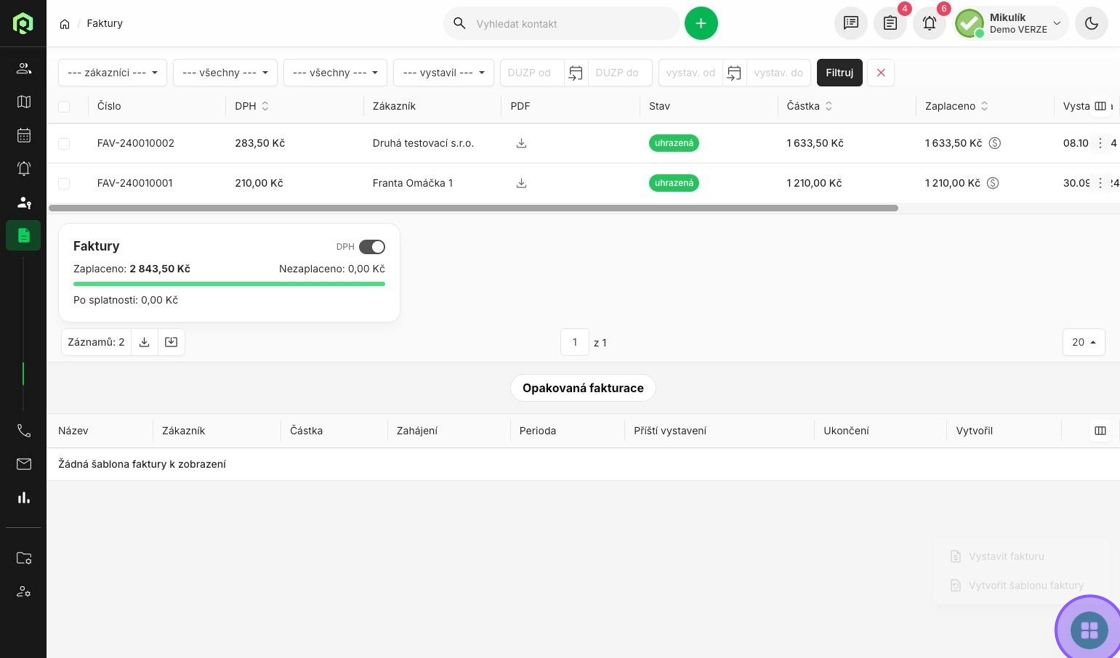
Task: Click the green plus add button
Action: coord(701,24)
